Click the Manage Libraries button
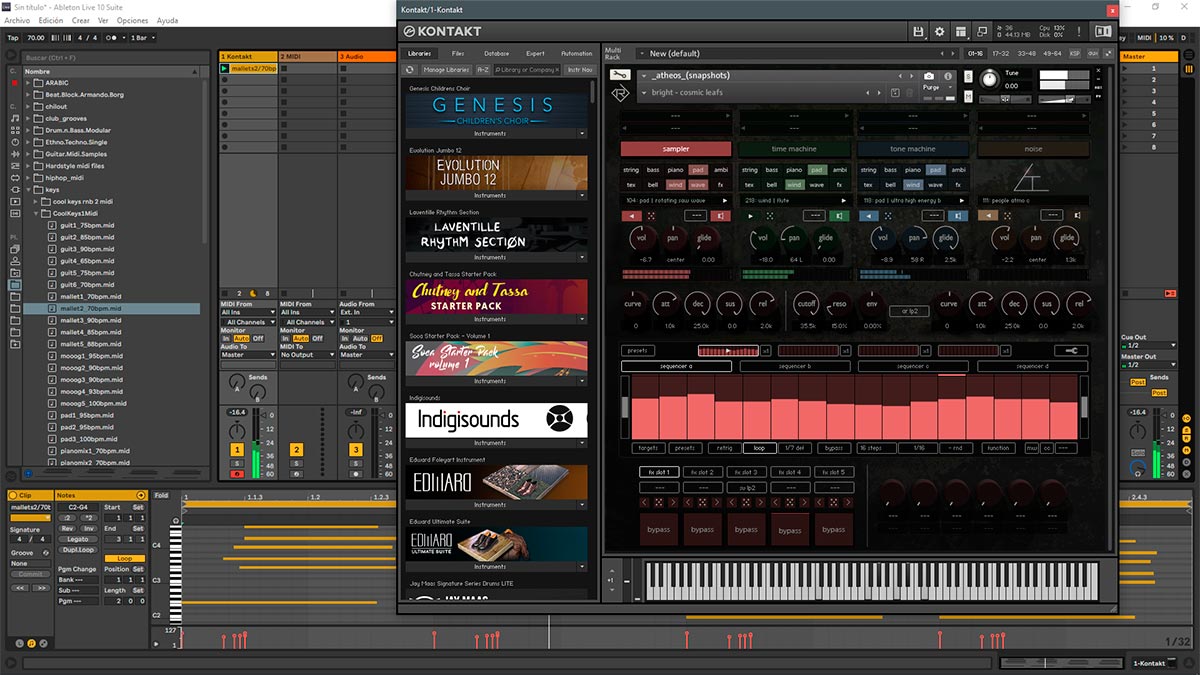 pyautogui.click(x=446, y=70)
